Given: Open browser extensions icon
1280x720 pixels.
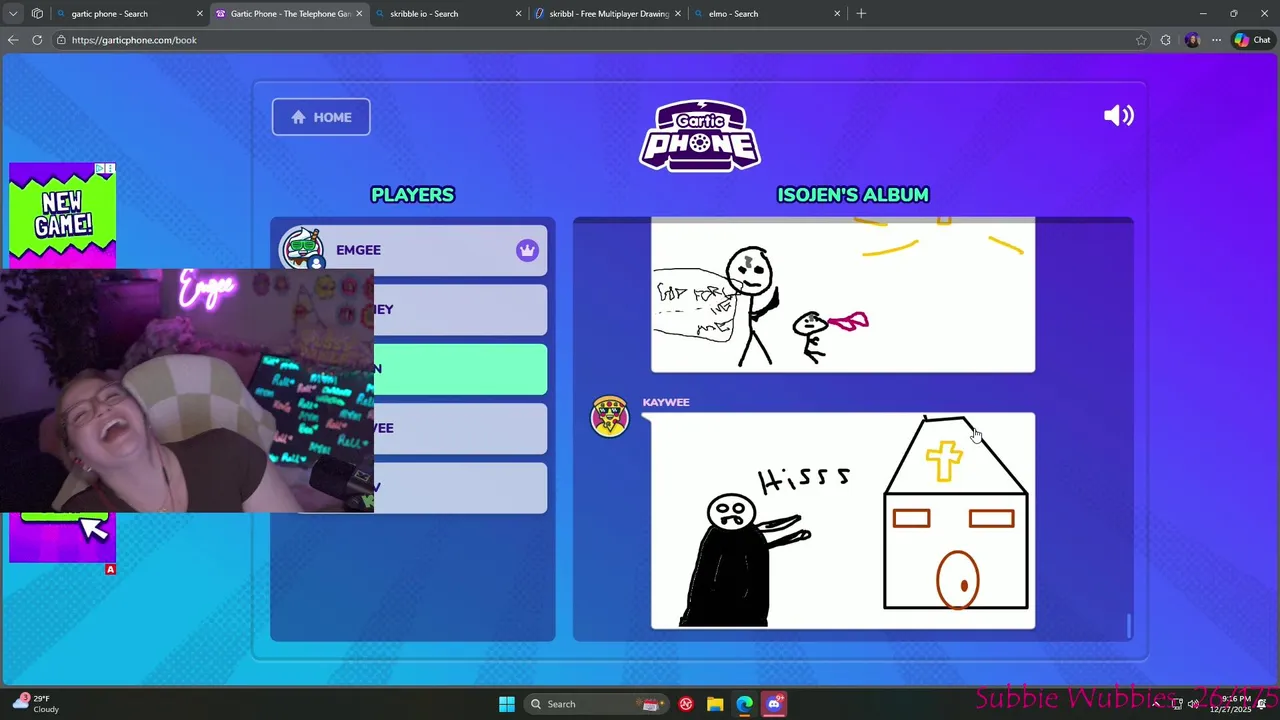Looking at the screenshot, I should (1166, 40).
